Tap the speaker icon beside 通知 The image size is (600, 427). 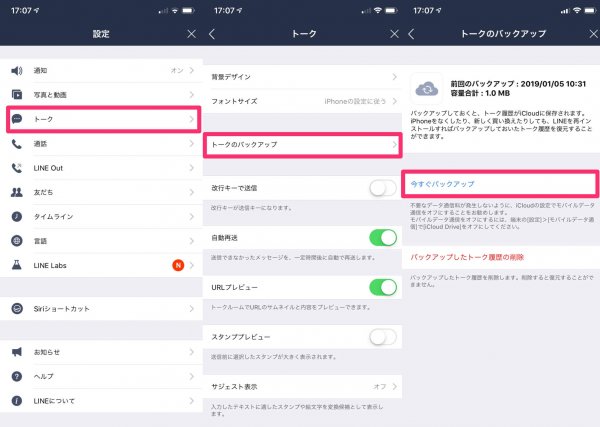click(x=16, y=70)
